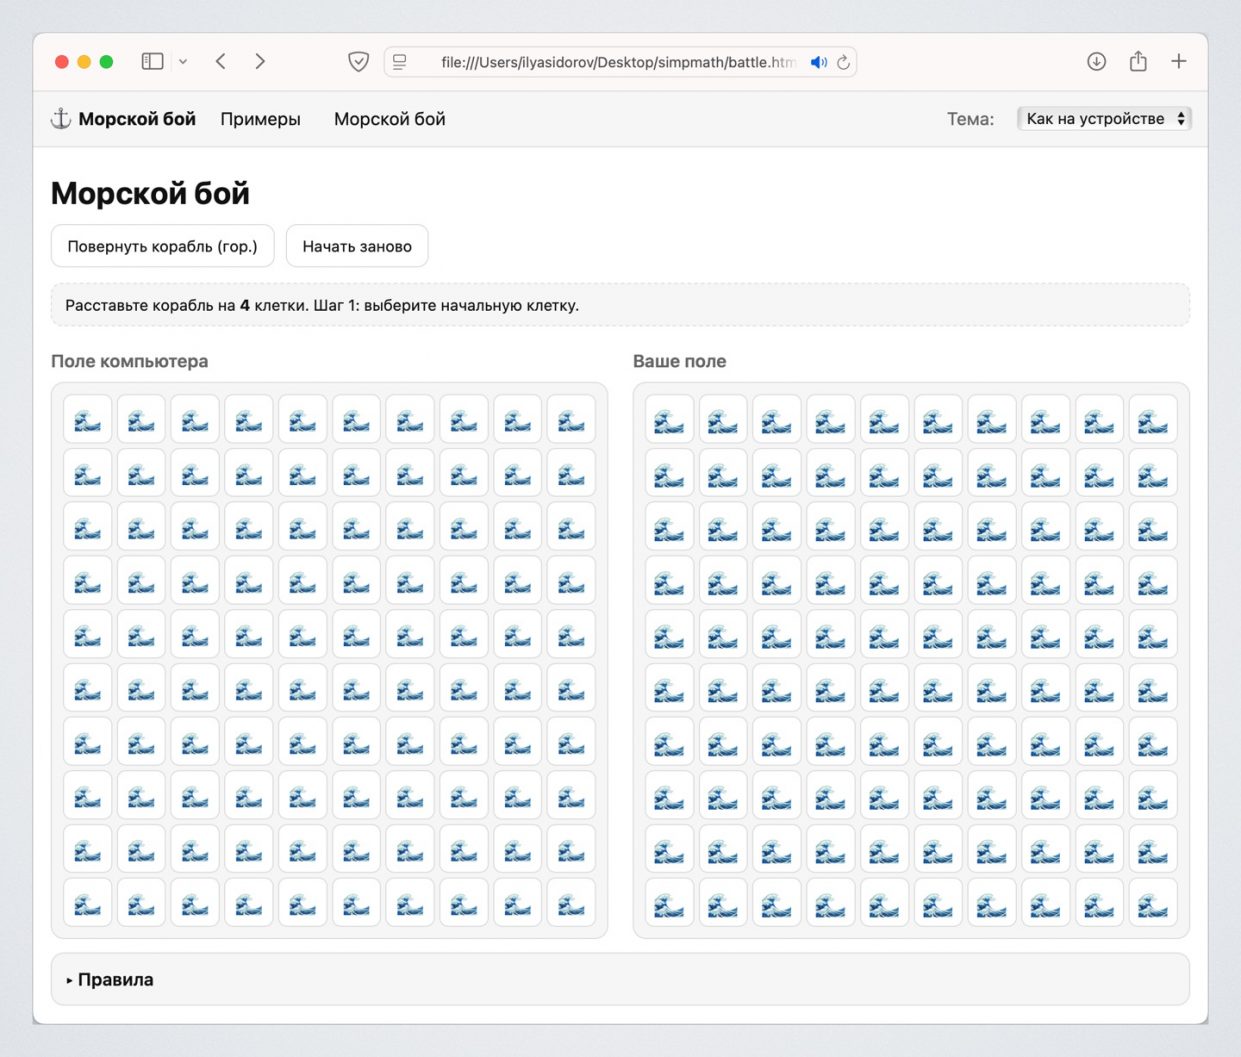Screen dimensions: 1241x1057
Task: Open sidebar options dropdown chevron
Action: tap(183, 62)
